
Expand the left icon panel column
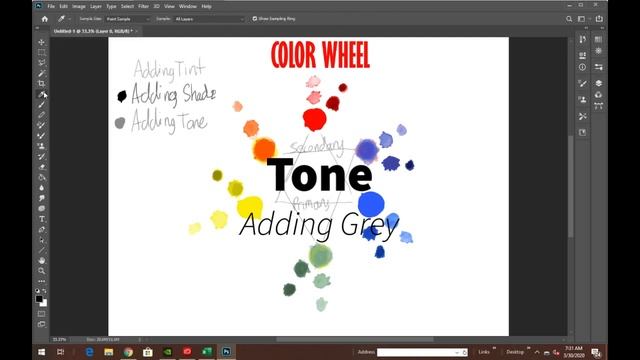coord(586,28)
